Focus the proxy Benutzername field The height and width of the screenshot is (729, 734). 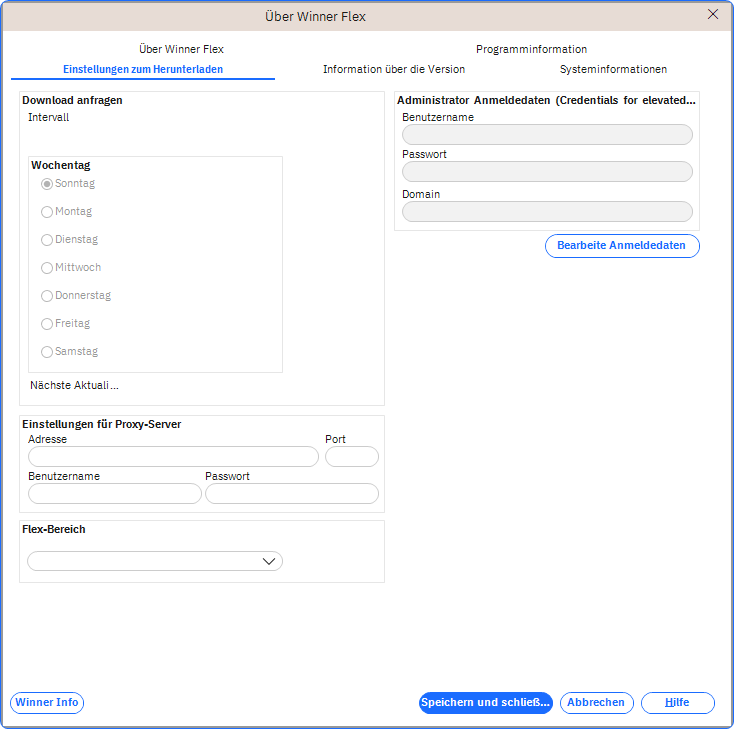coord(115,493)
